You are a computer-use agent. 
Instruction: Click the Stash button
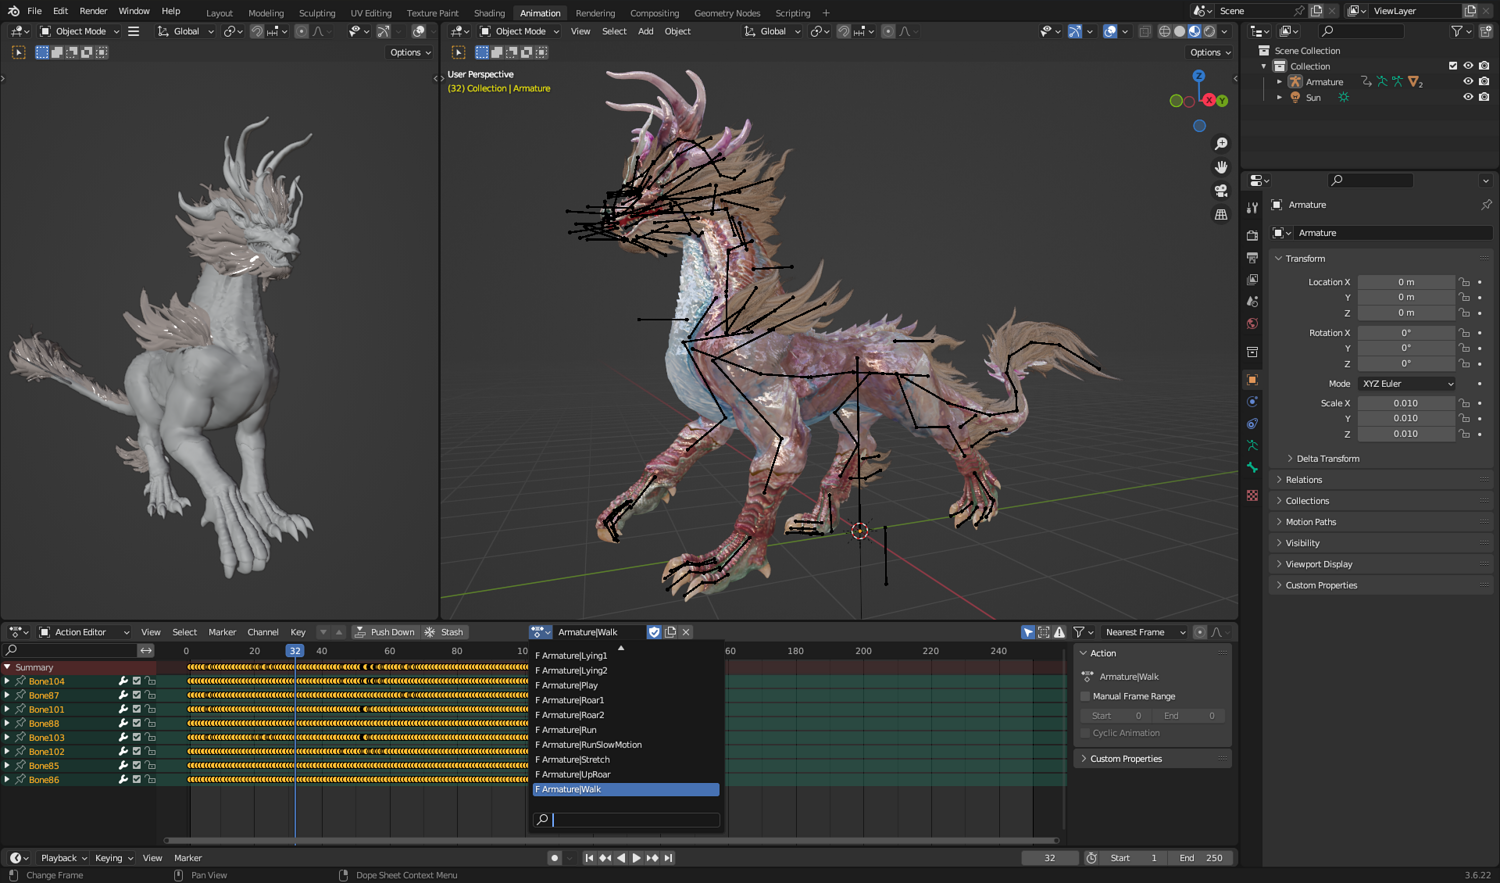coord(444,632)
